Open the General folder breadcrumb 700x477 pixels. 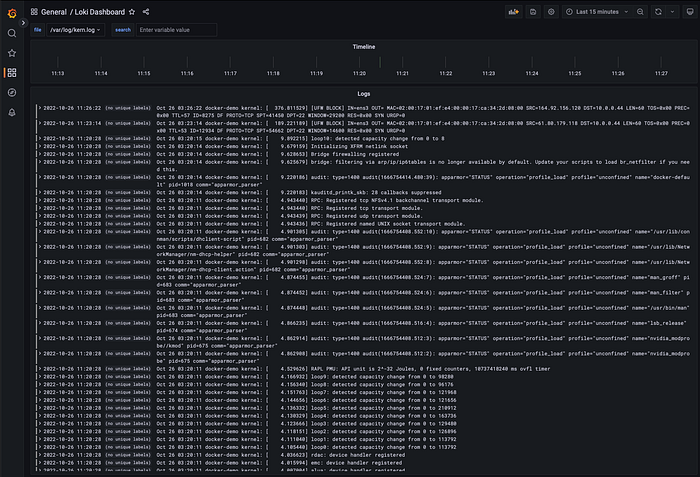click(54, 12)
